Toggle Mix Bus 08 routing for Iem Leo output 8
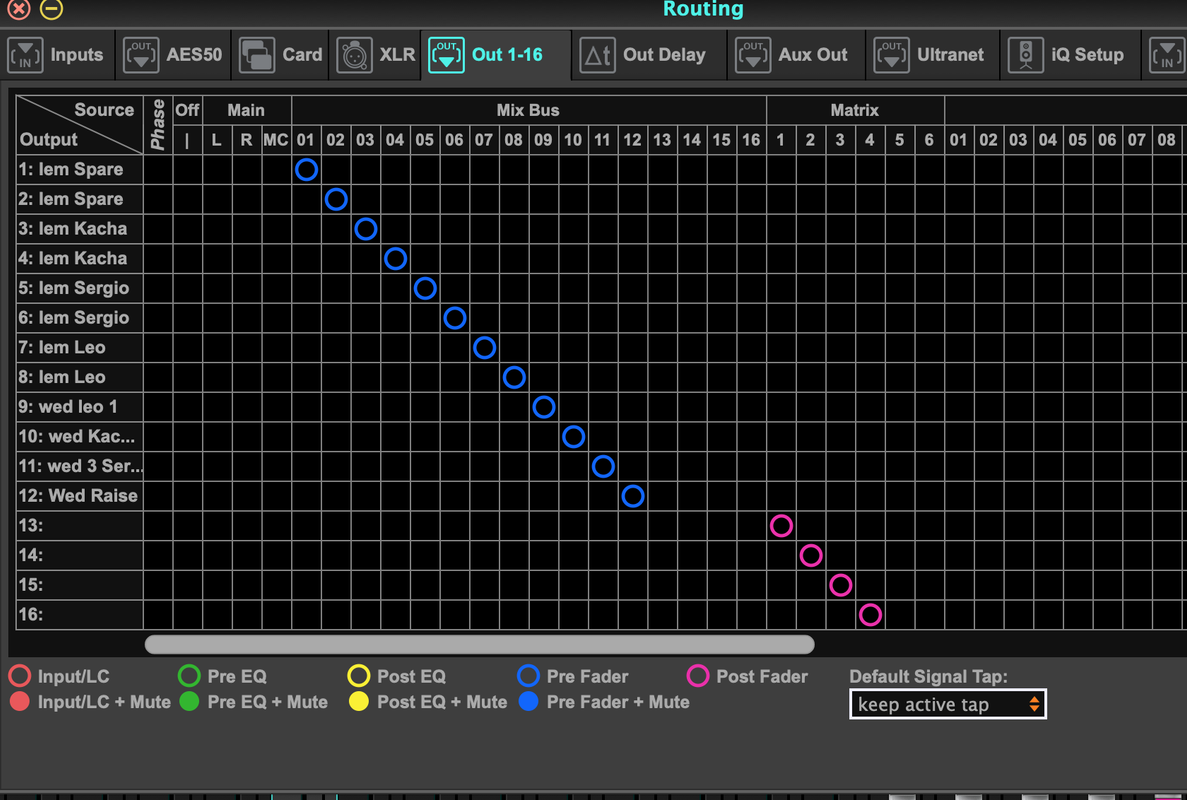Viewport: 1187px width, 800px height. coord(514,377)
